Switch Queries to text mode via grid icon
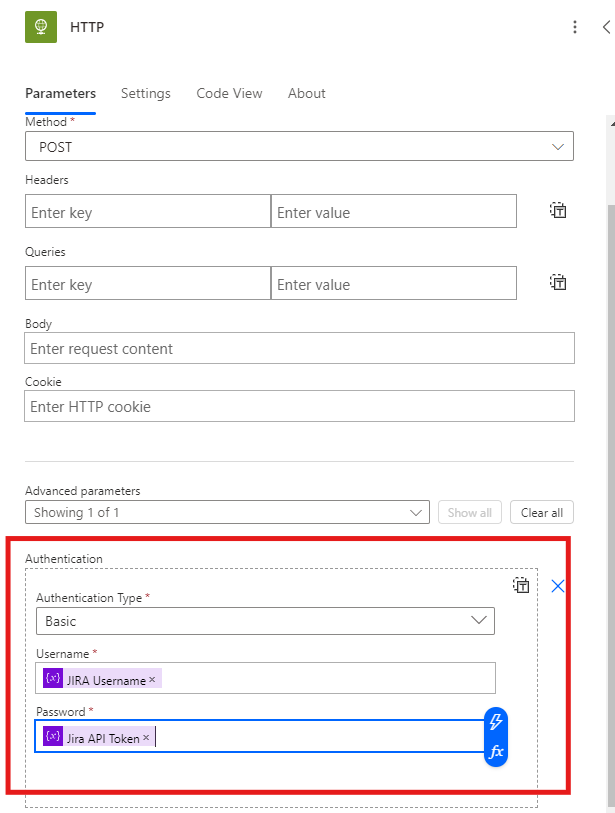 (x=558, y=282)
